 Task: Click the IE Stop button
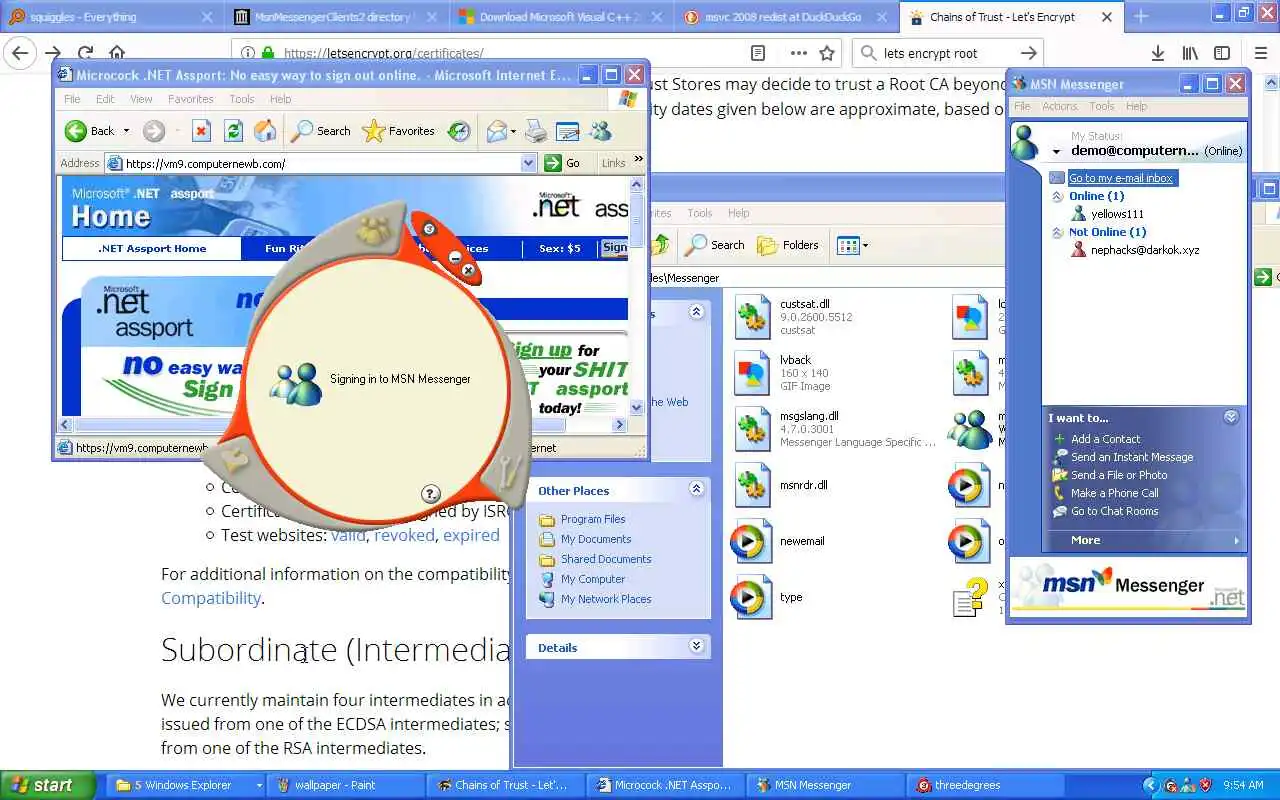[x=201, y=131]
